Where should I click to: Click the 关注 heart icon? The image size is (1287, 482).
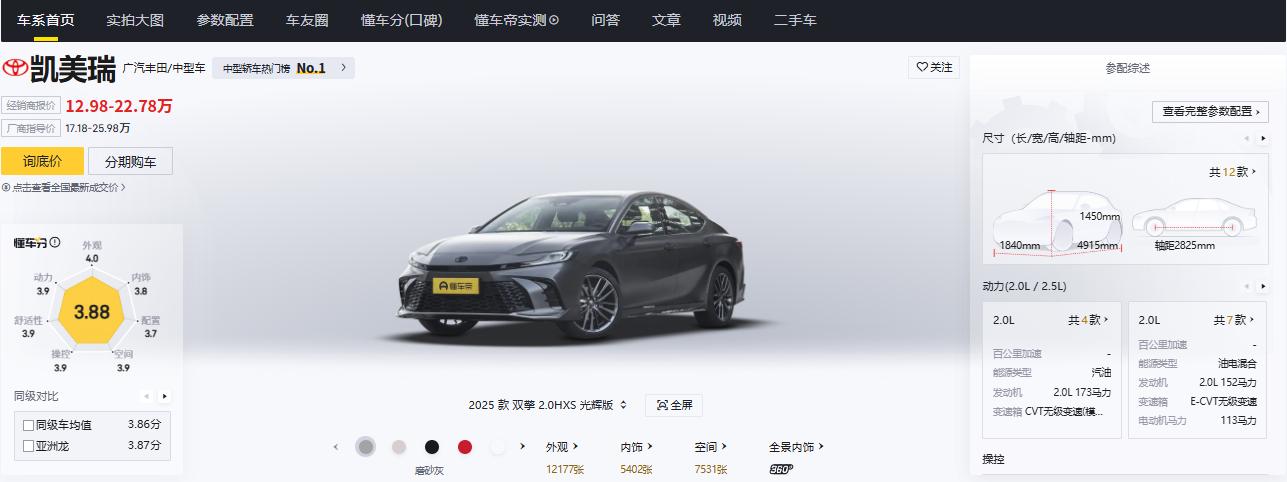[922, 68]
